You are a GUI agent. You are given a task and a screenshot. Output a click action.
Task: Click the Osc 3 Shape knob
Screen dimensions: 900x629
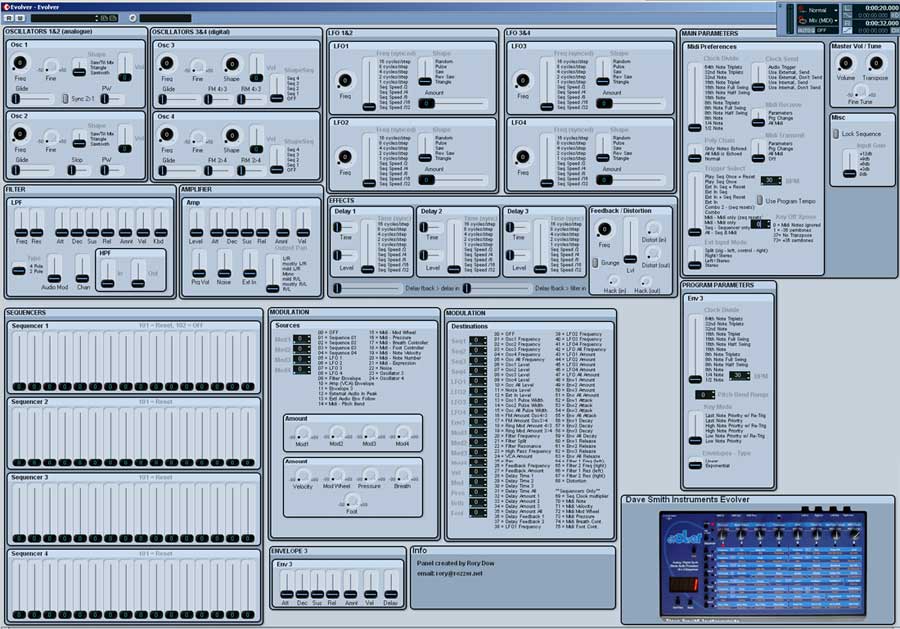pyautogui.click(x=232, y=64)
